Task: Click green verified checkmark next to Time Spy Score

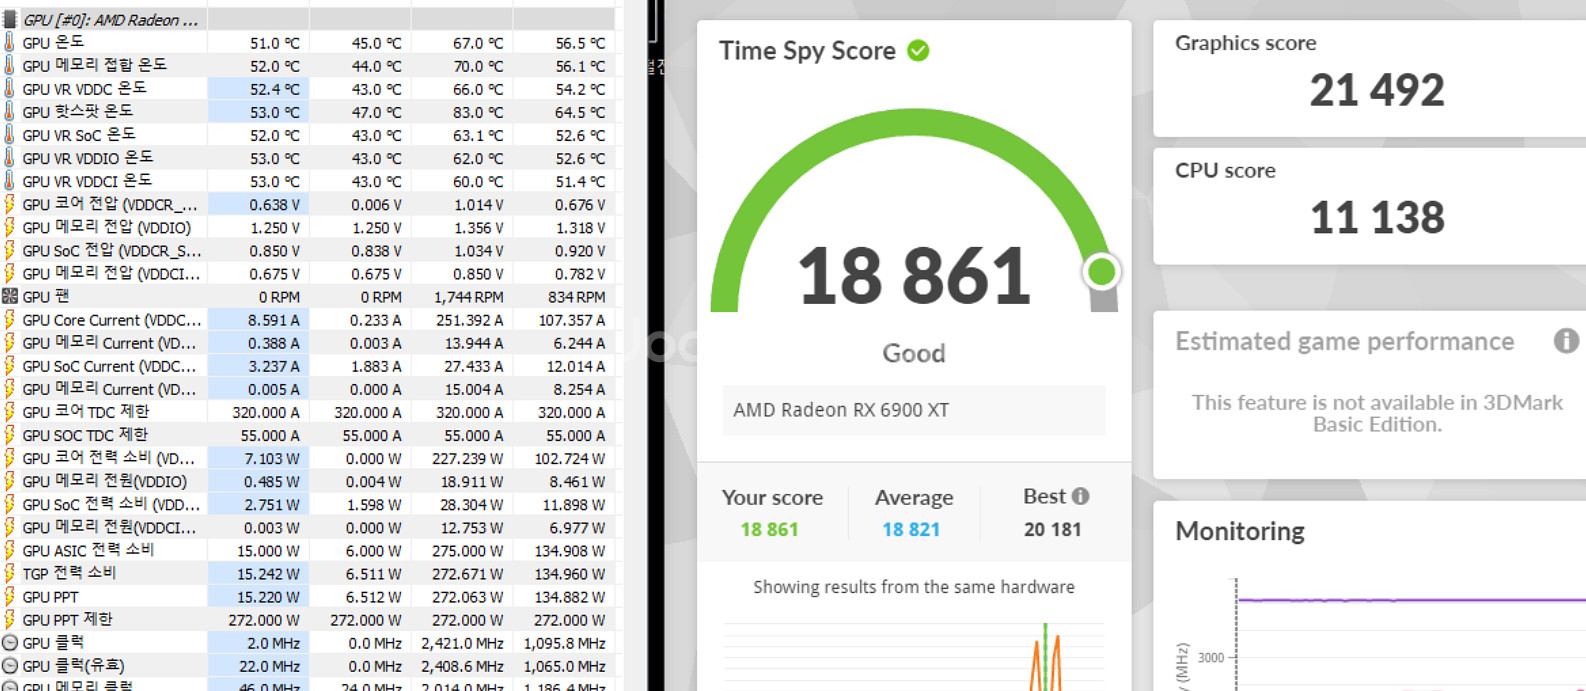Action: 918,50
